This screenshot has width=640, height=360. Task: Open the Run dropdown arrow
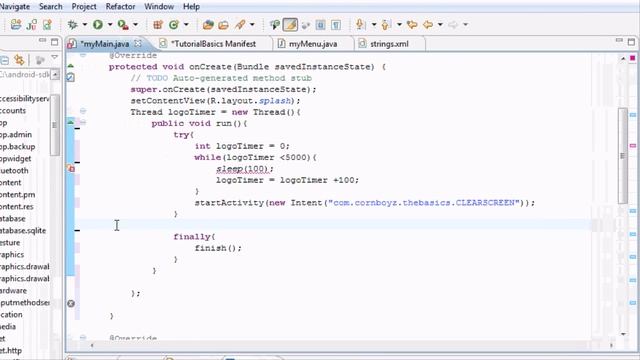point(110,25)
